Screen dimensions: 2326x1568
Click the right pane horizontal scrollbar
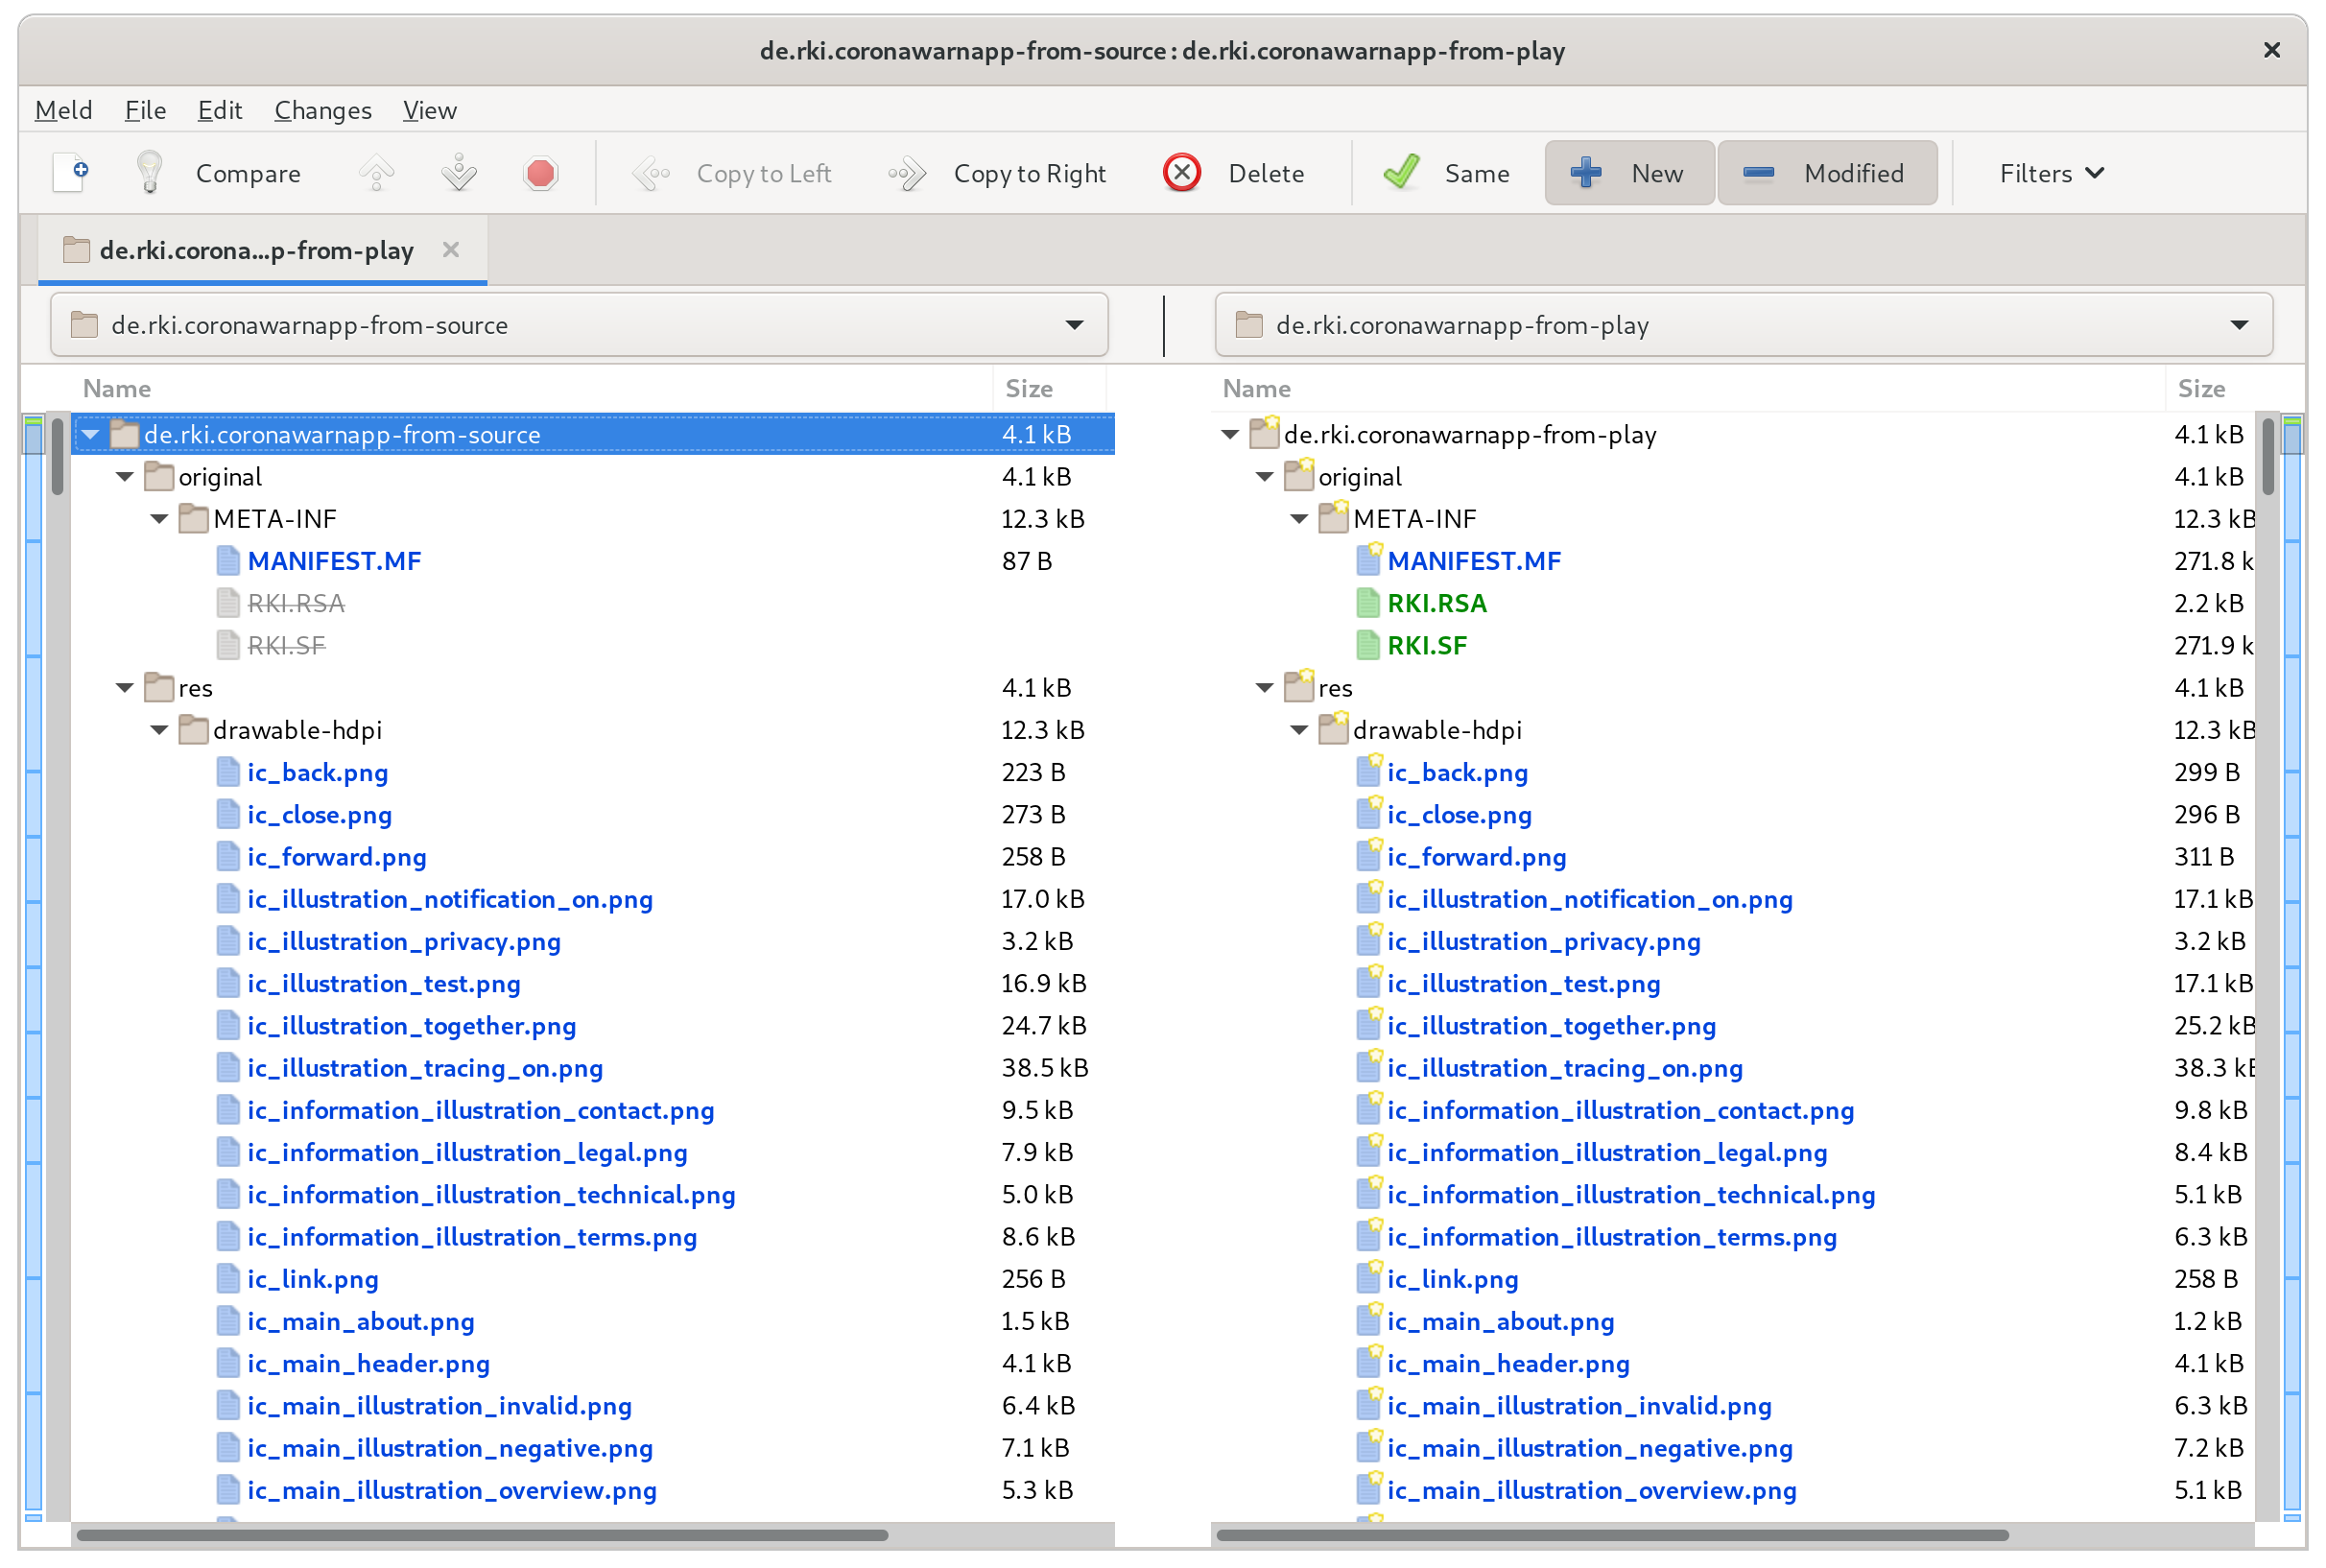1612,1534
